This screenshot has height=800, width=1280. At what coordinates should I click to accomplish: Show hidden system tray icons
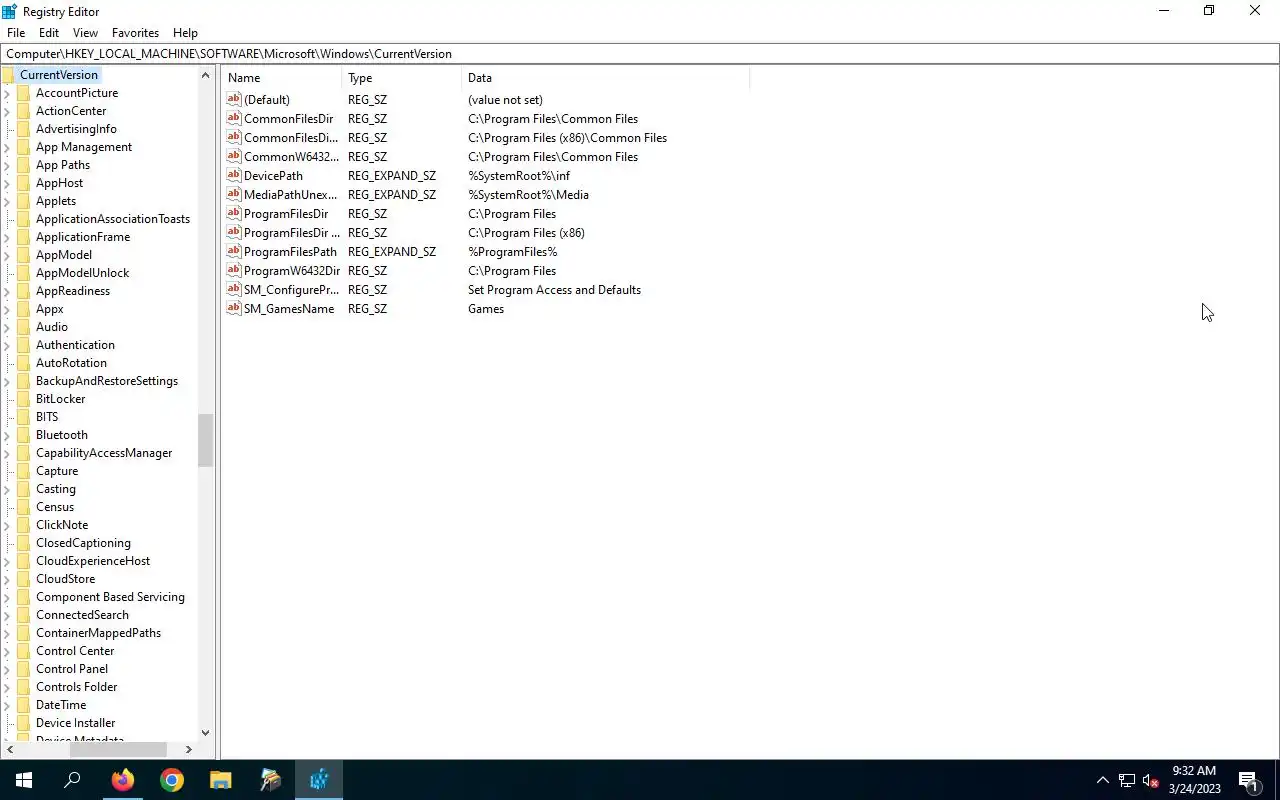(1103, 781)
